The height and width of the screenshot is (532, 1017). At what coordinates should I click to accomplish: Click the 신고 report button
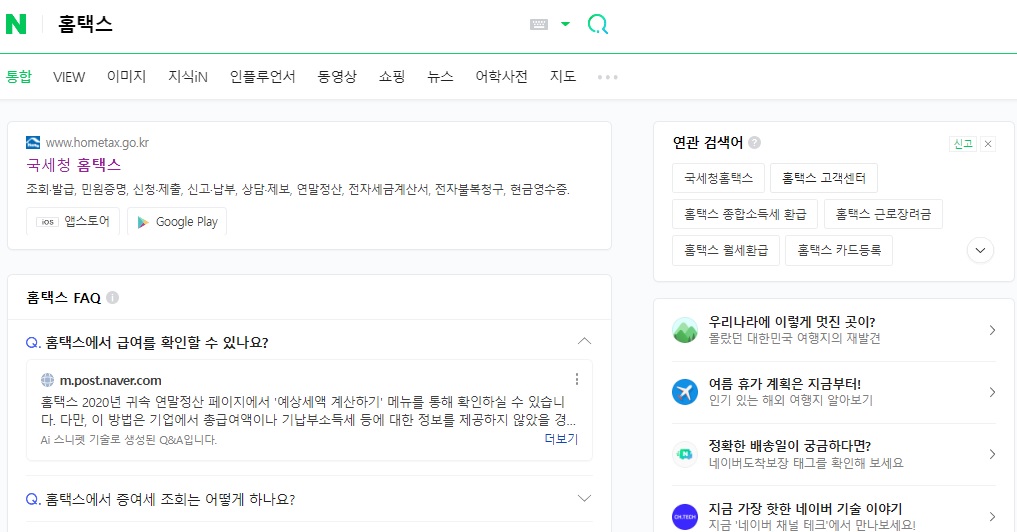[963, 143]
